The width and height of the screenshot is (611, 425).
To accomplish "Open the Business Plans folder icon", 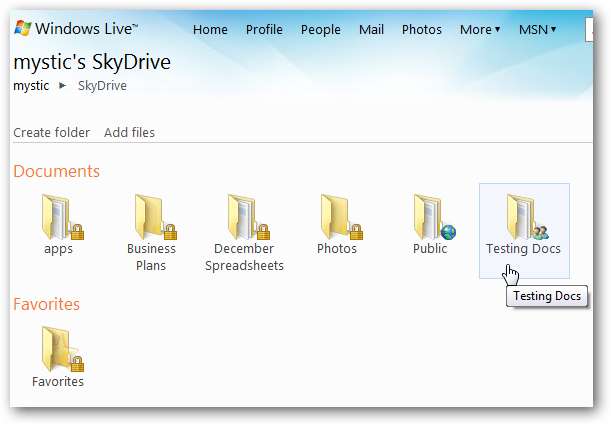I will coord(155,217).
